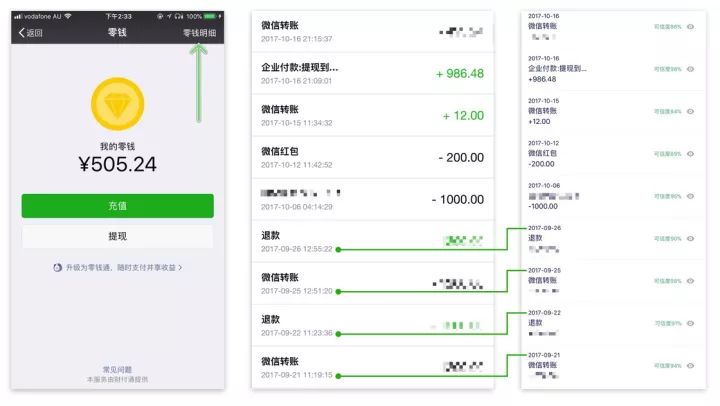Toggle eye icon for 2017-09-26 退款 entry
The height and width of the screenshot is (406, 720).
click(690, 238)
